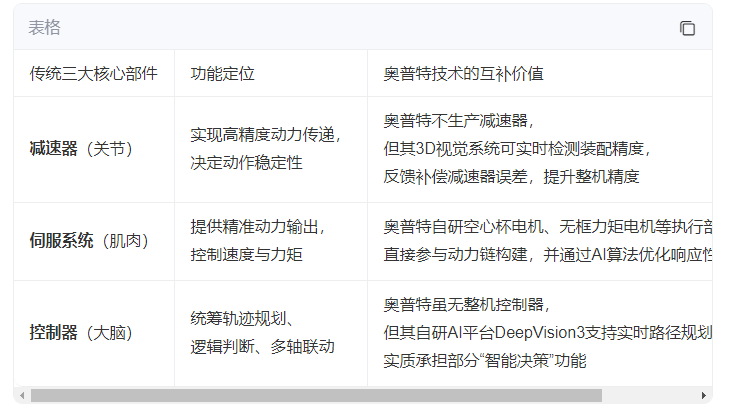Click the text 控制速度与力矩

pos(246,255)
